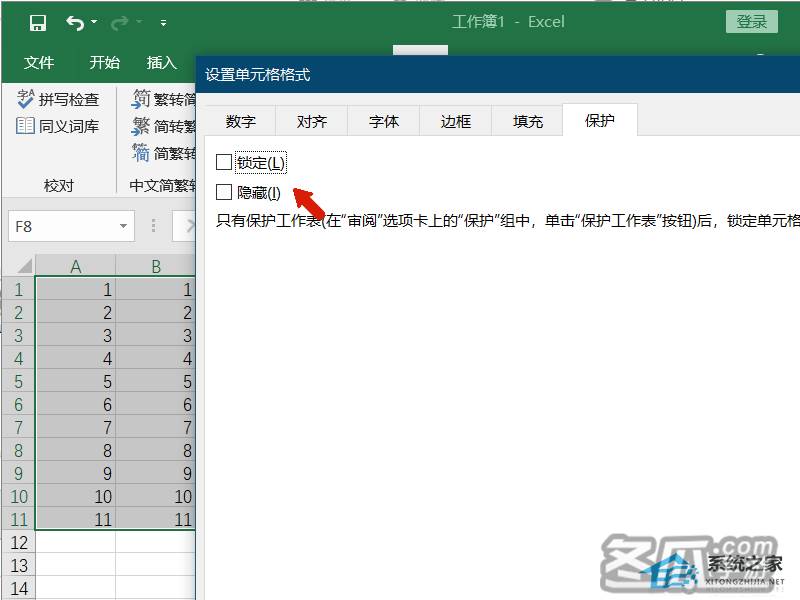This screenshot has height=600, width=800.
Task: Switch to the 插入 ribbon tab
Action: pyautogui.click(x=162, y=63)
